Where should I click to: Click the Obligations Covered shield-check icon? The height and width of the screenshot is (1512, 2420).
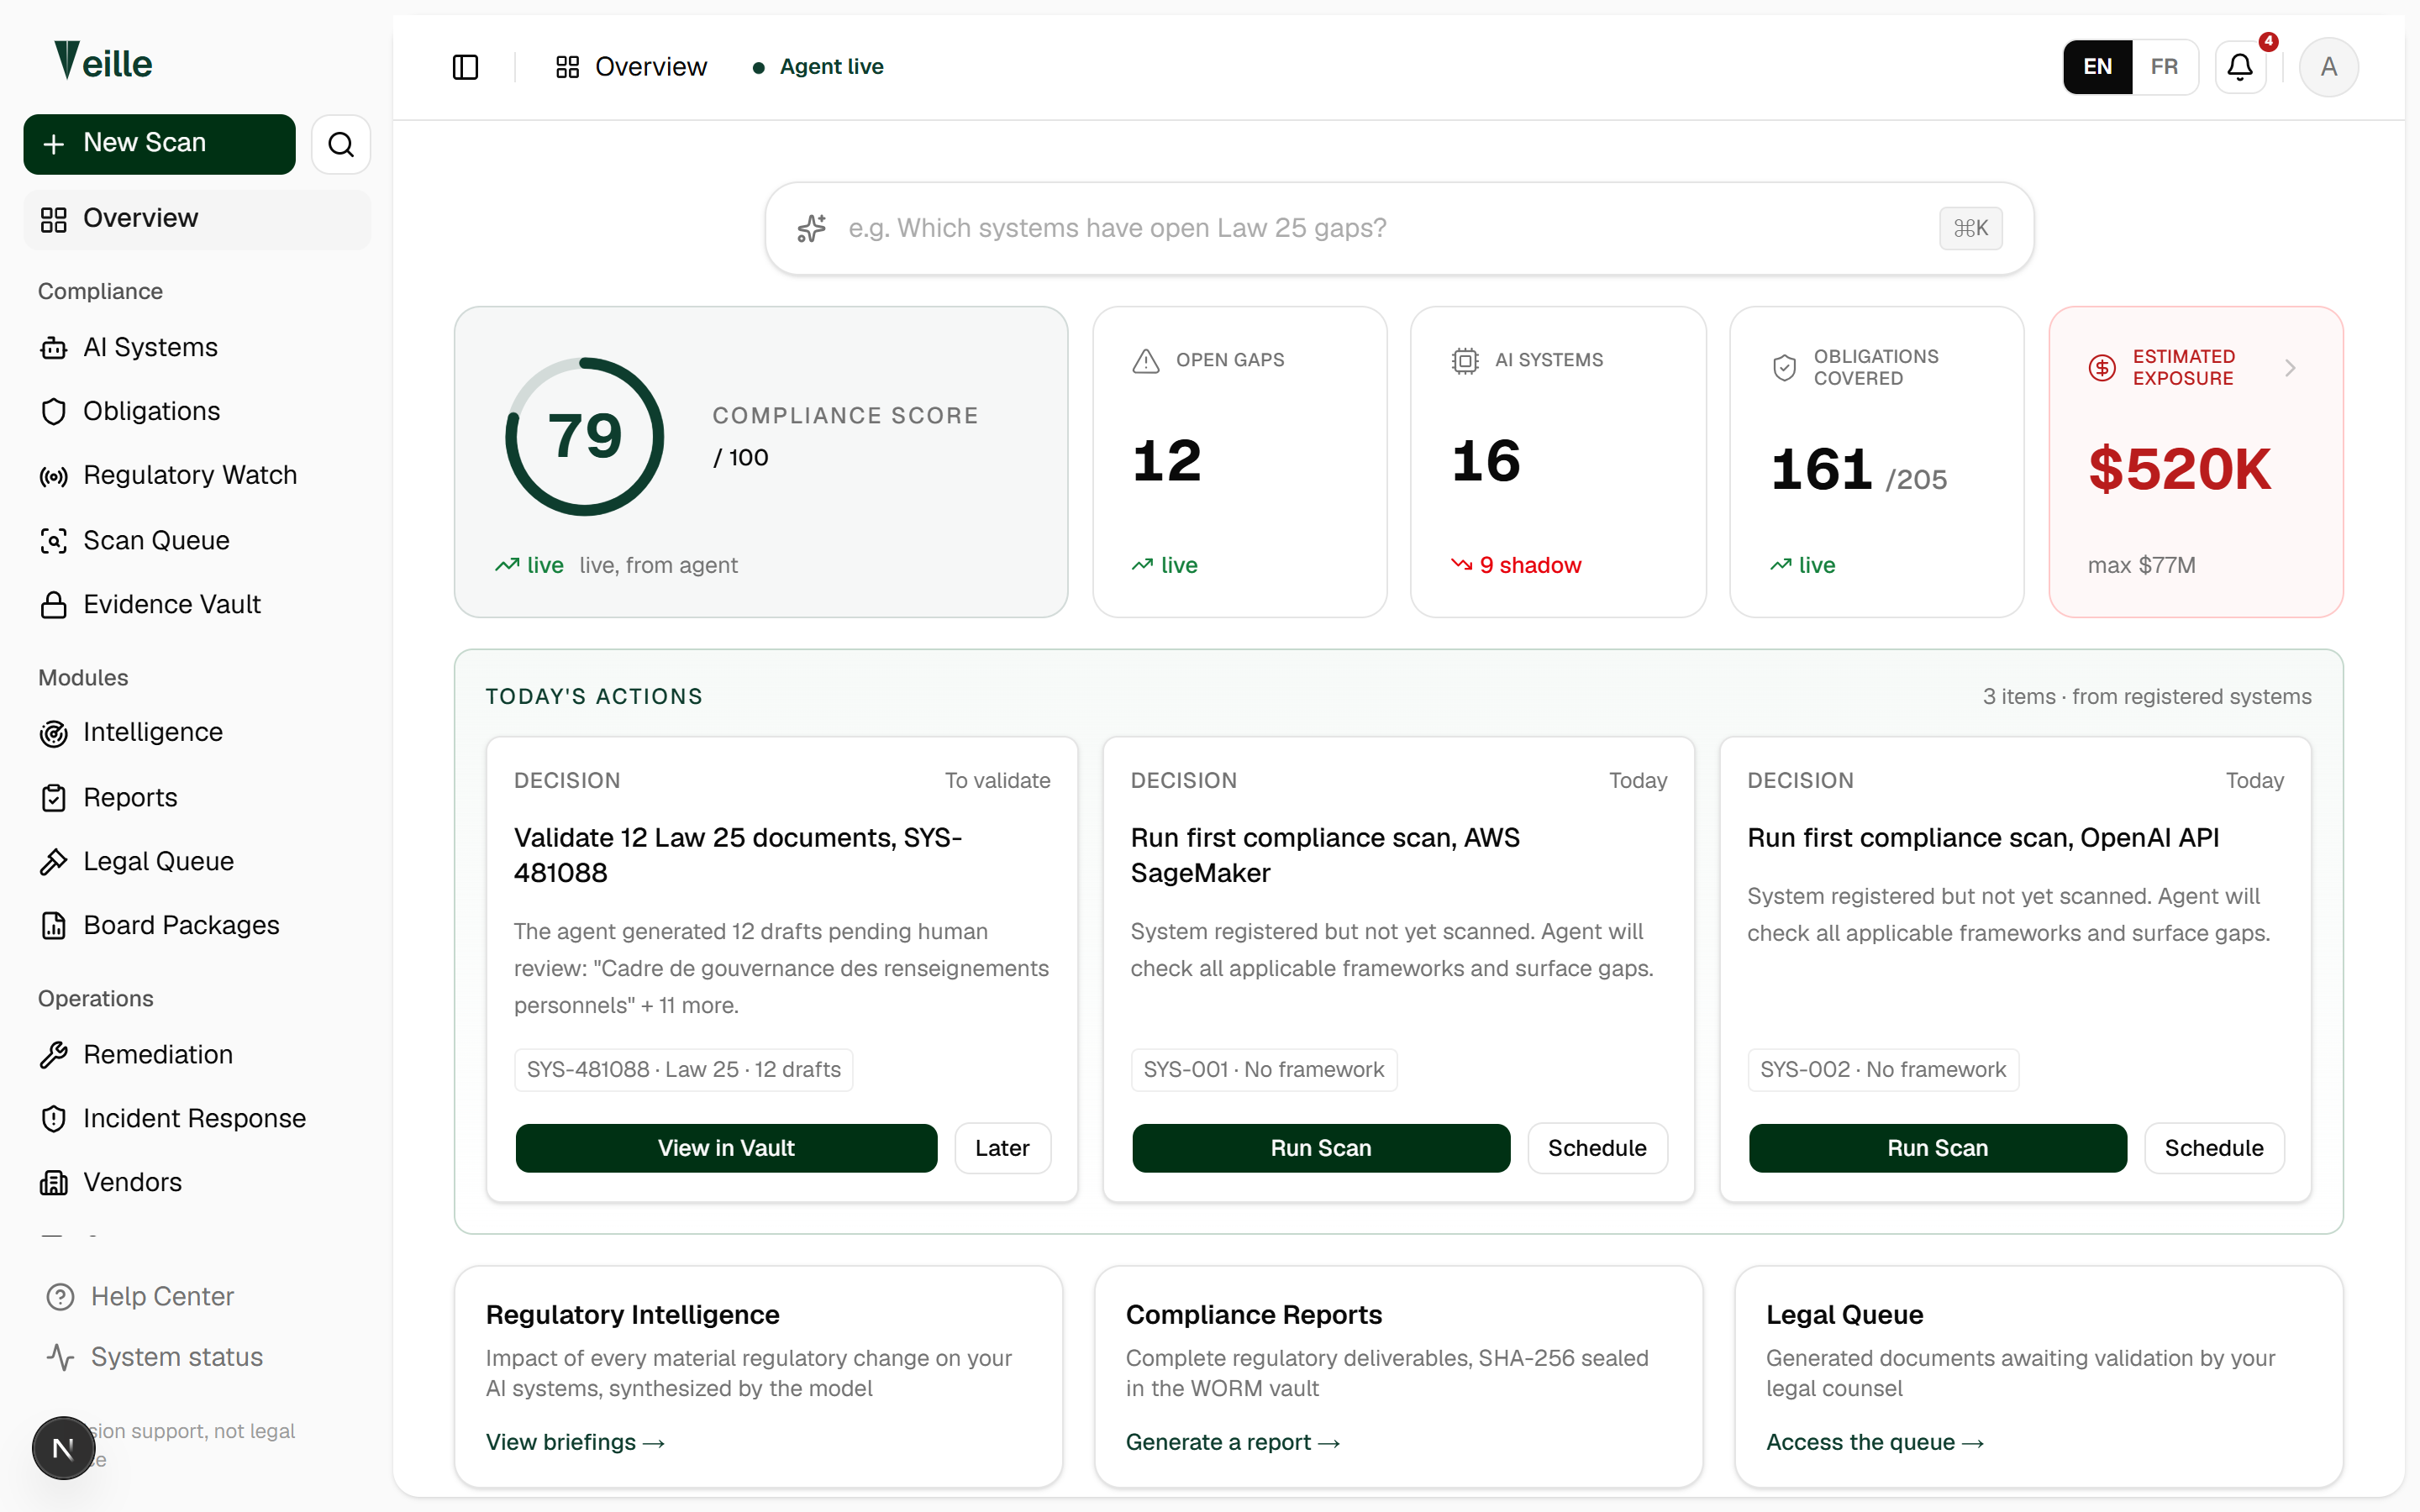[x=1784, y=368]
